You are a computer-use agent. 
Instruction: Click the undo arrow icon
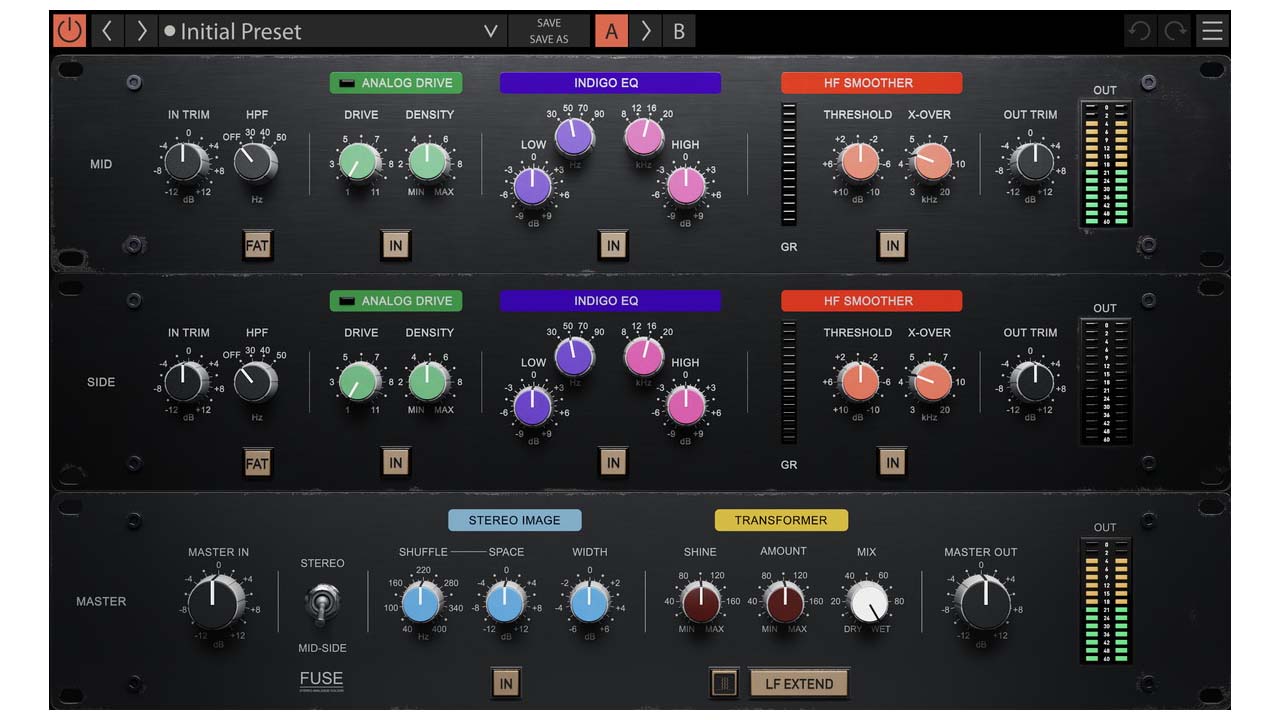click(1139, 31)
